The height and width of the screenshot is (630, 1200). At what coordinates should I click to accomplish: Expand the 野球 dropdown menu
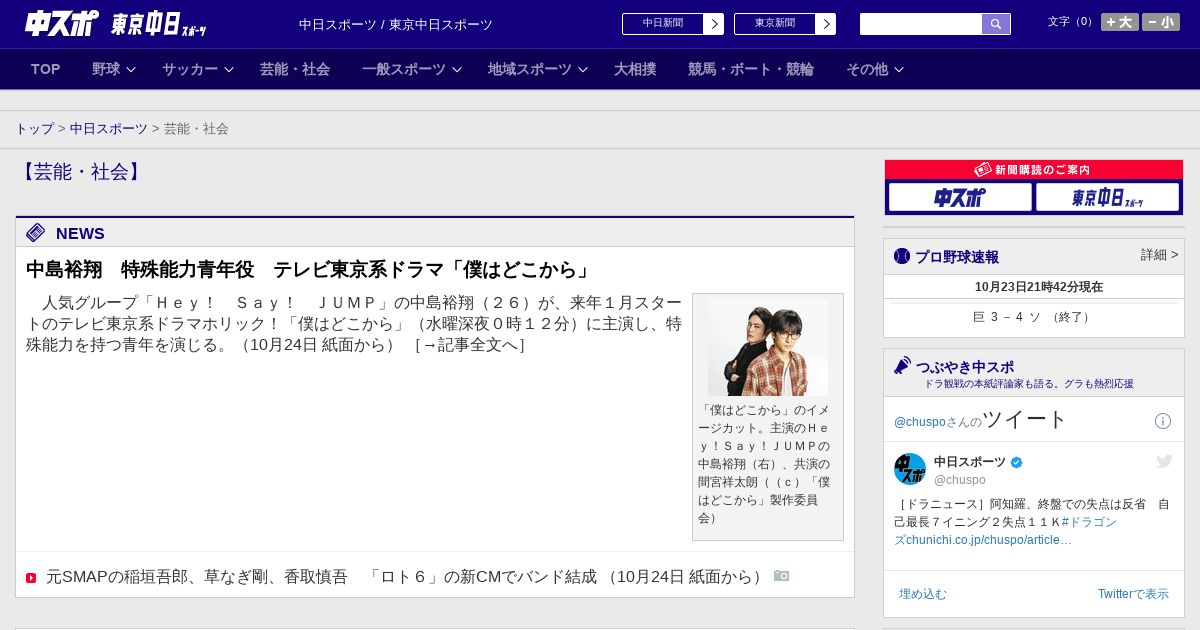pos(113,69)
